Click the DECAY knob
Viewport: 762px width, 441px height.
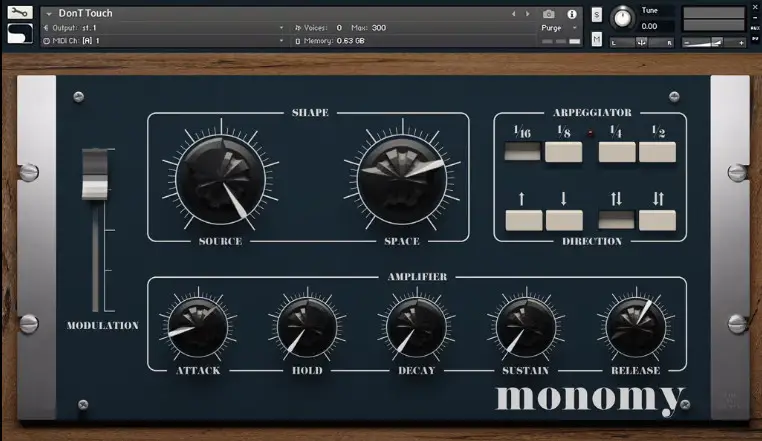point(416,327)
